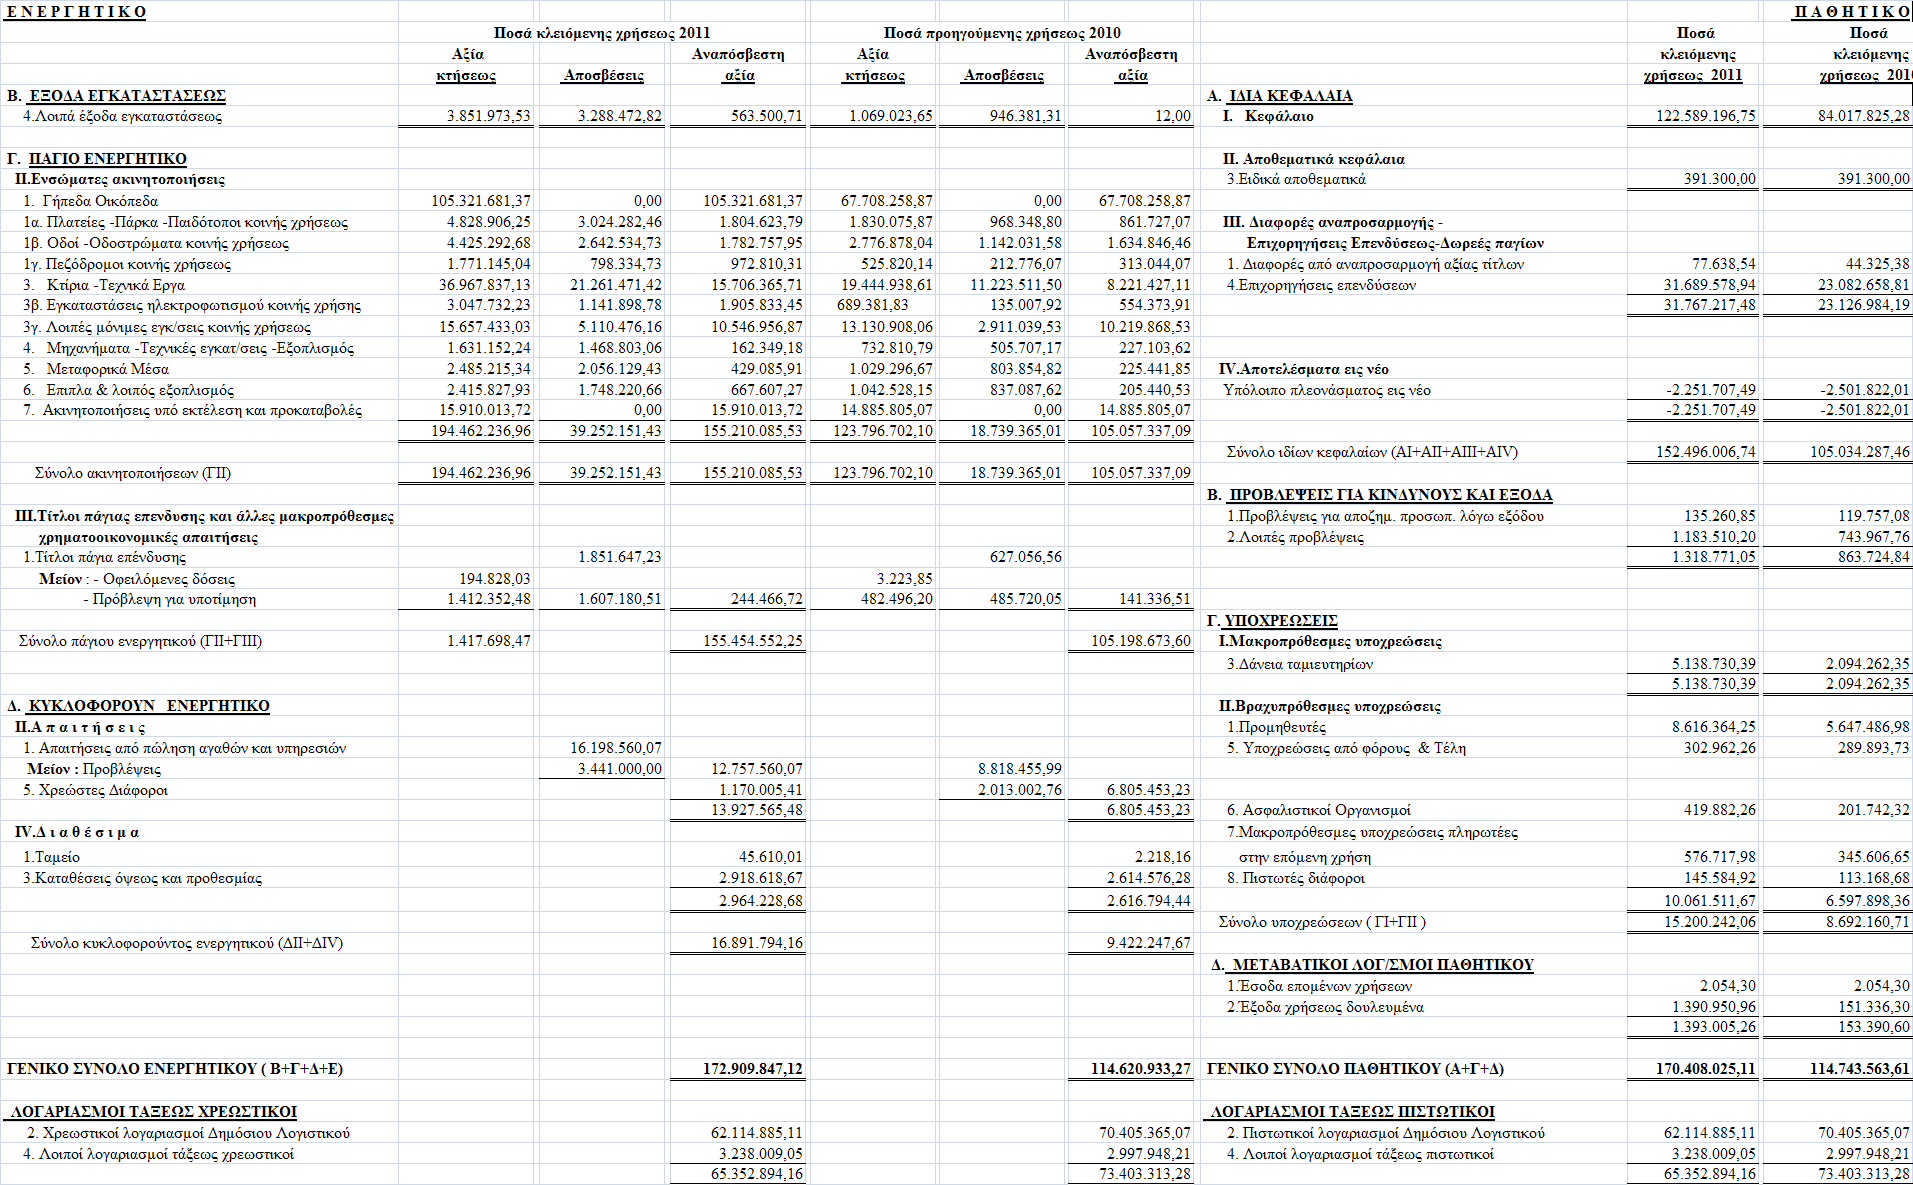Select the 16.891.794,16 total cell
This screenshot has height=1185, width=1913.
756,943
